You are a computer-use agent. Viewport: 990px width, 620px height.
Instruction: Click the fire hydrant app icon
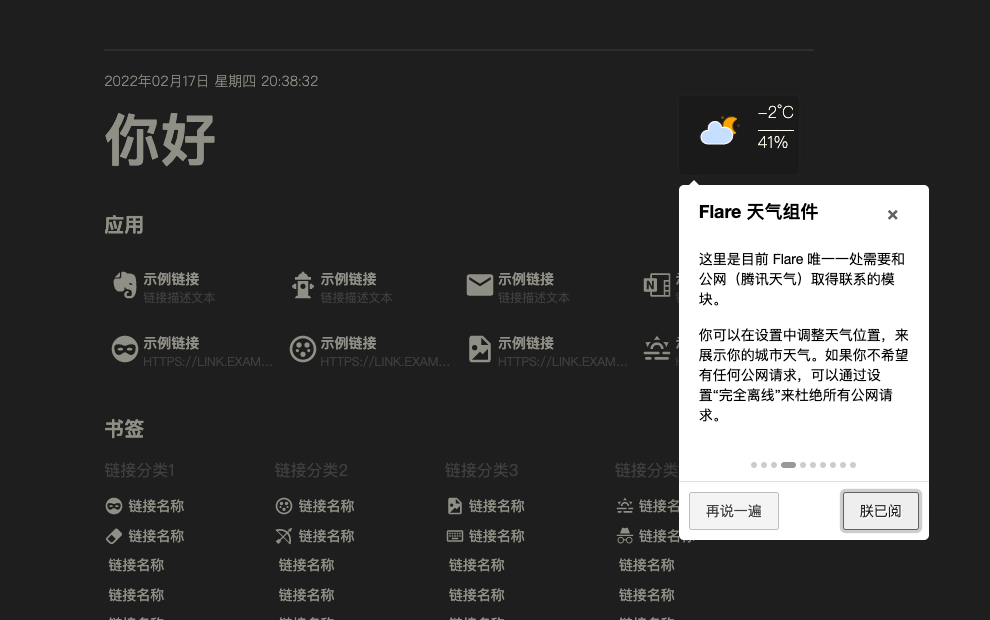(x=303, y=285)
